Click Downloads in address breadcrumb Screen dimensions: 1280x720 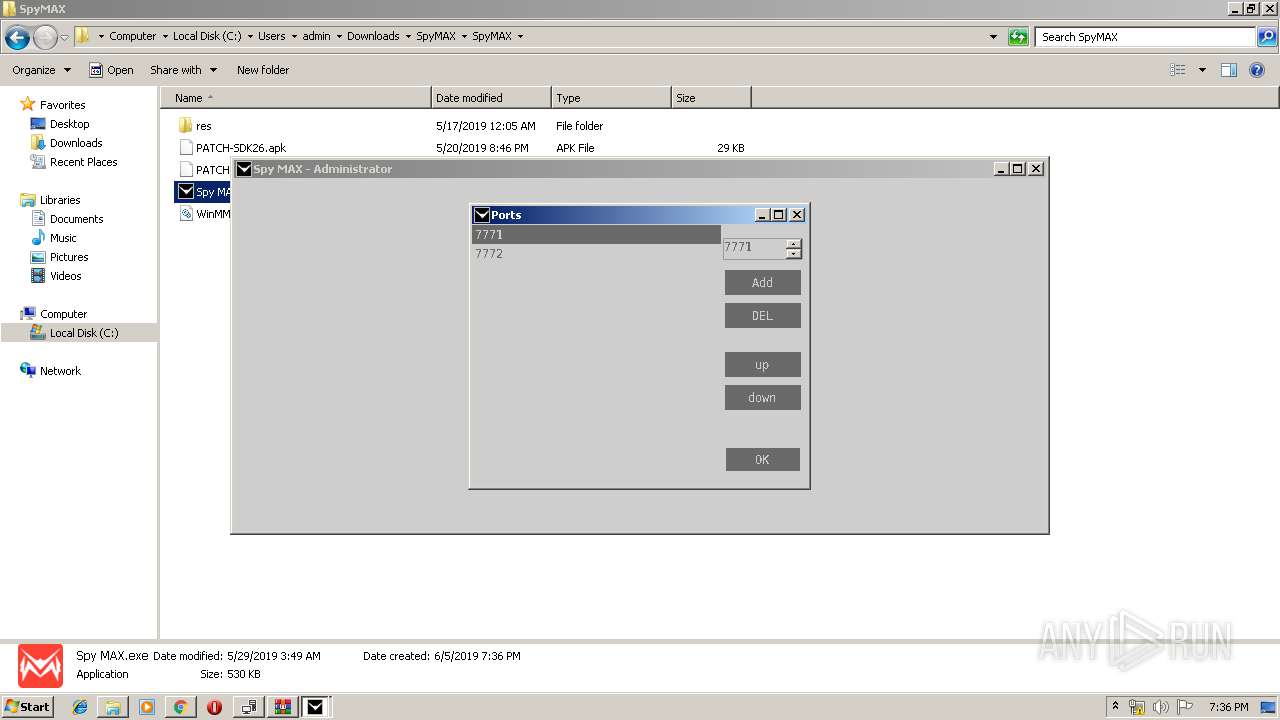(373, 36)
